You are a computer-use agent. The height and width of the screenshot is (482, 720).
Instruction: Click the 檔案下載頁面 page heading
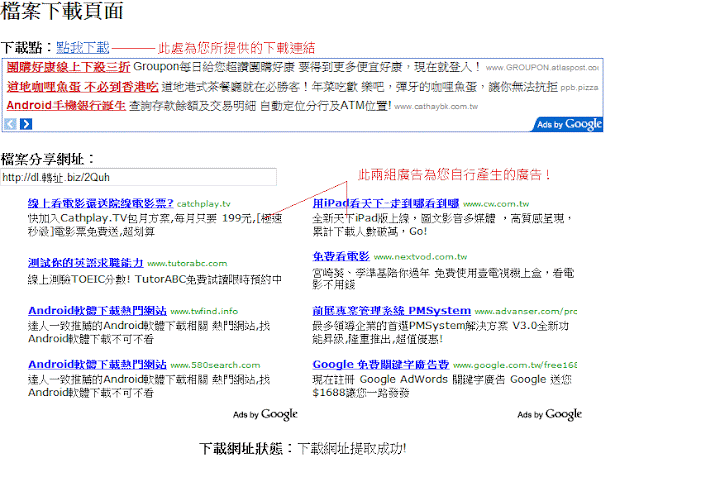tap(62, 11)
